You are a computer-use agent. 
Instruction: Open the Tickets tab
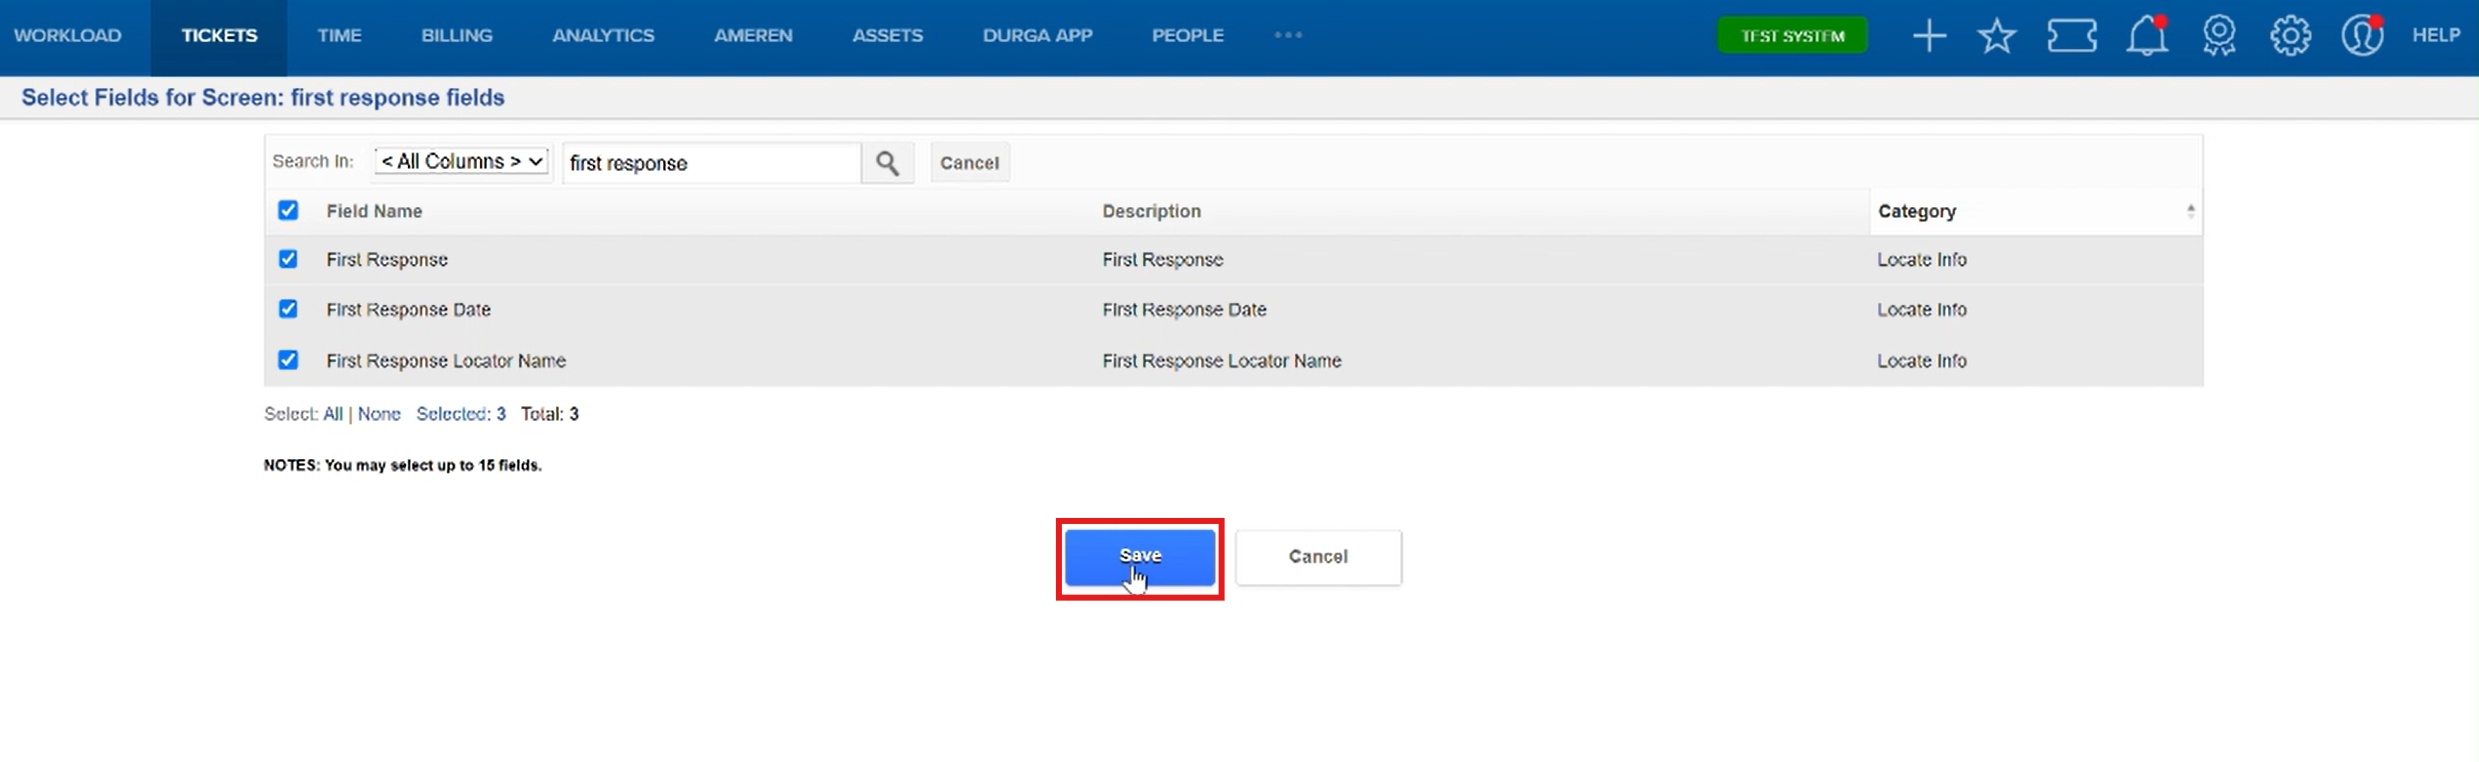click(x=219, y=35)
